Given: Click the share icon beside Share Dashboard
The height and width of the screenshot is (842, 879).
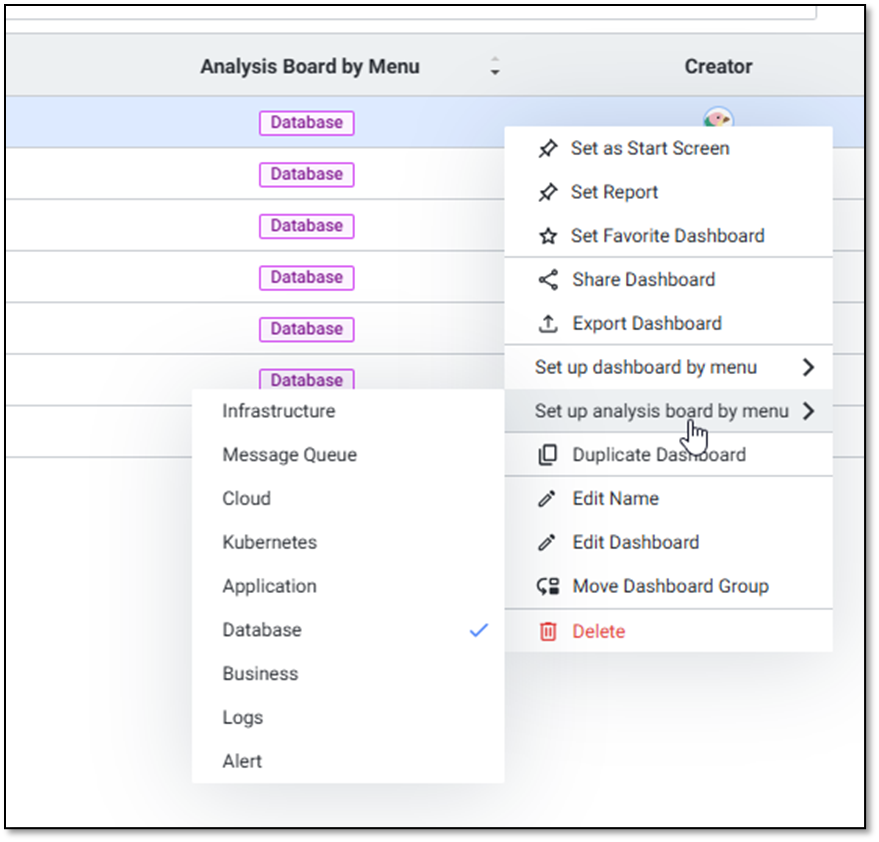Looking at the screenshot, I should click(x=548, y=280).
